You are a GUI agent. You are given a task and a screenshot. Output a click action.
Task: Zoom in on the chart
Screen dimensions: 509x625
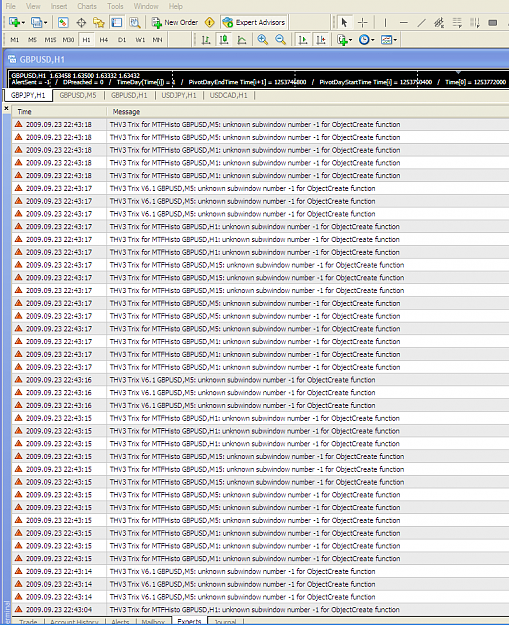(262, 39)
